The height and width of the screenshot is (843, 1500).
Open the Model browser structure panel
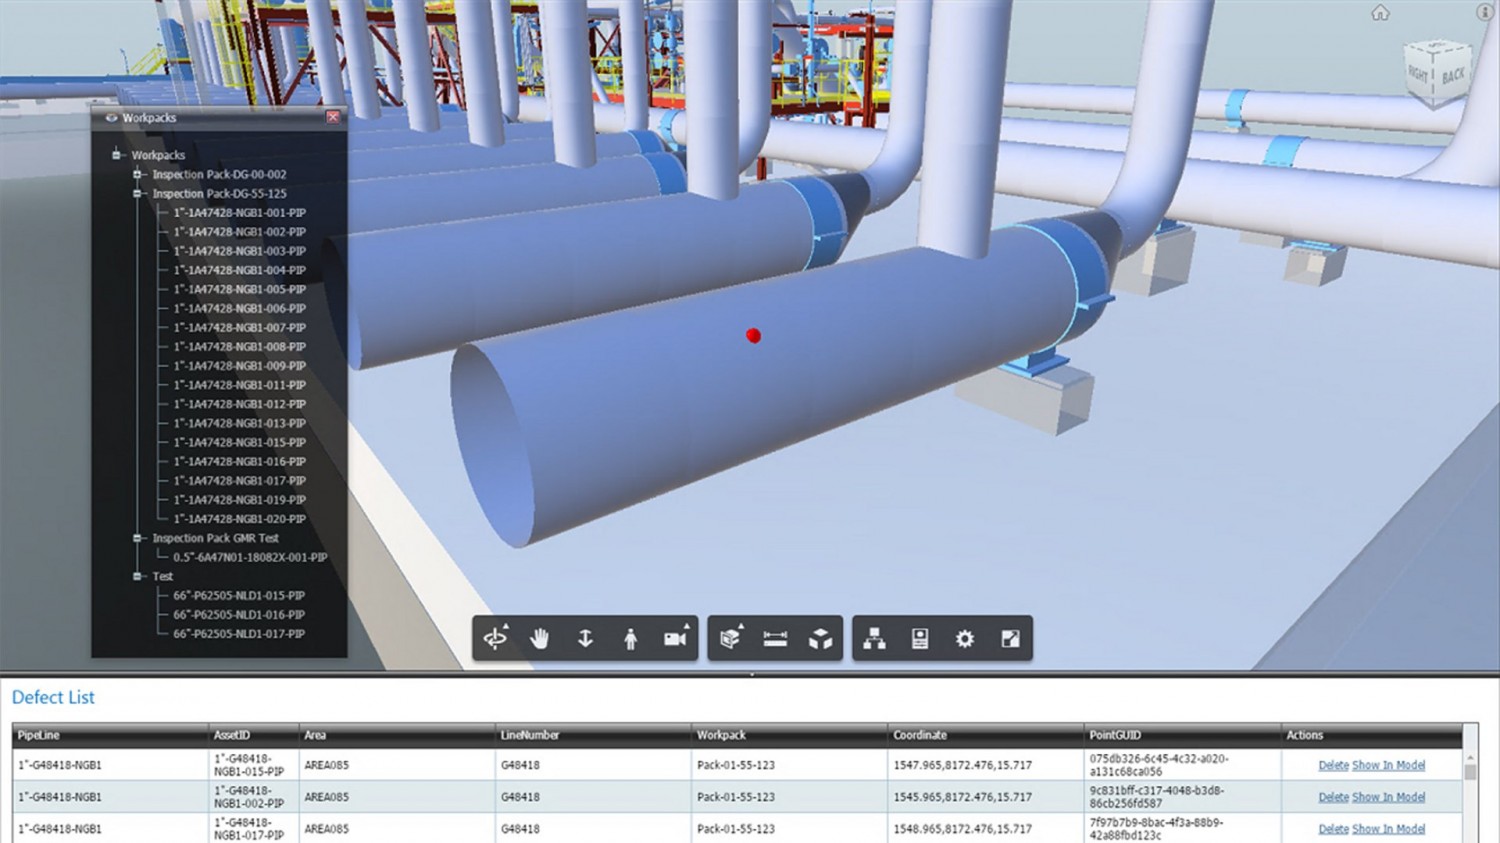coord(875,638)
